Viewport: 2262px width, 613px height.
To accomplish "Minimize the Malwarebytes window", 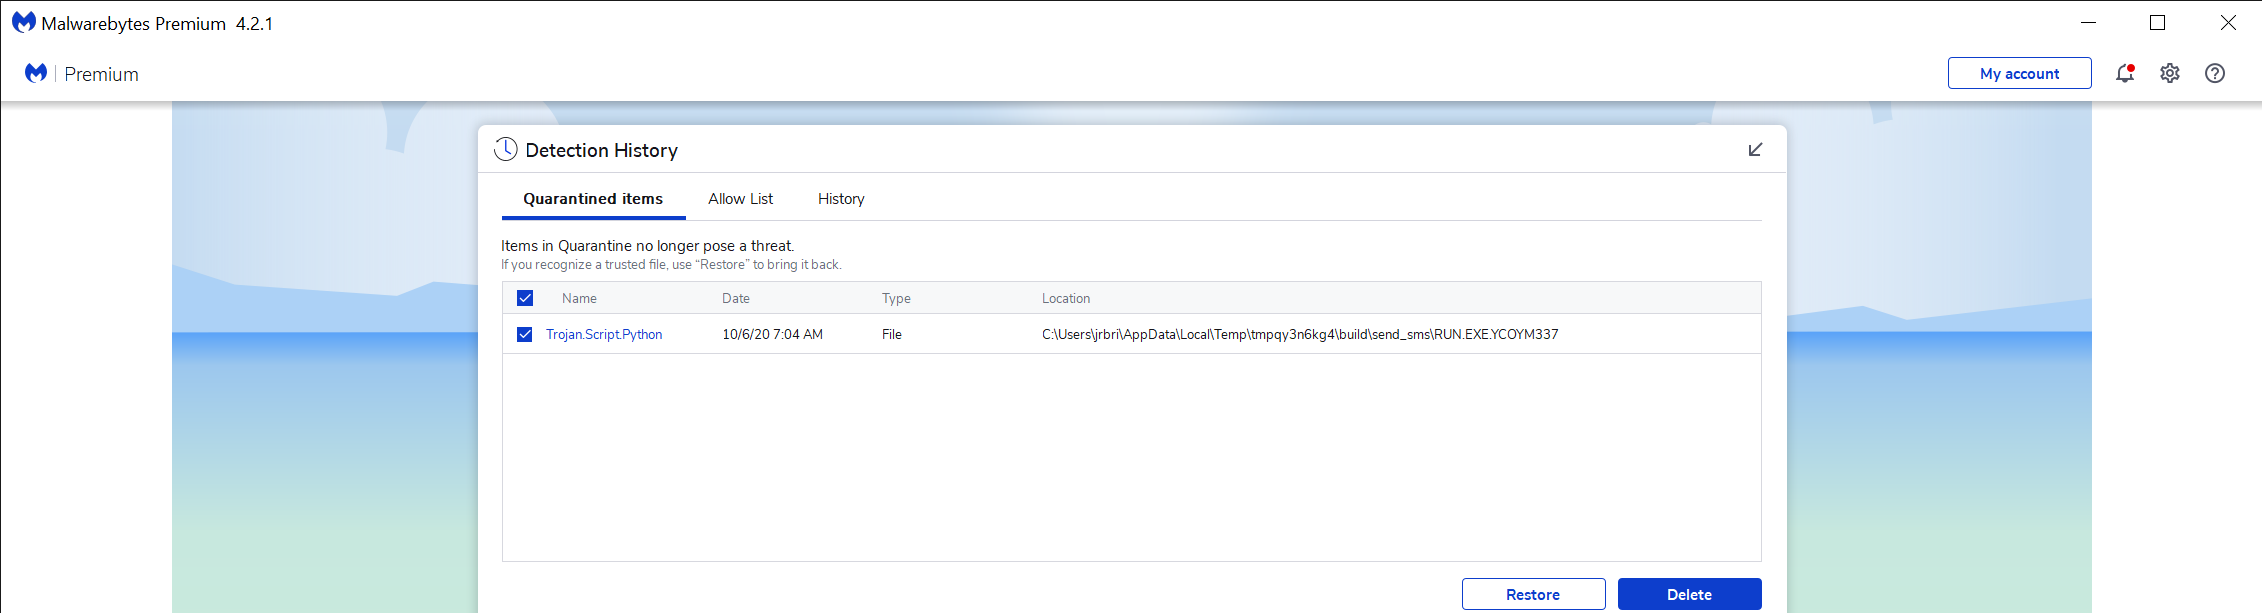I will (2088, 22).
